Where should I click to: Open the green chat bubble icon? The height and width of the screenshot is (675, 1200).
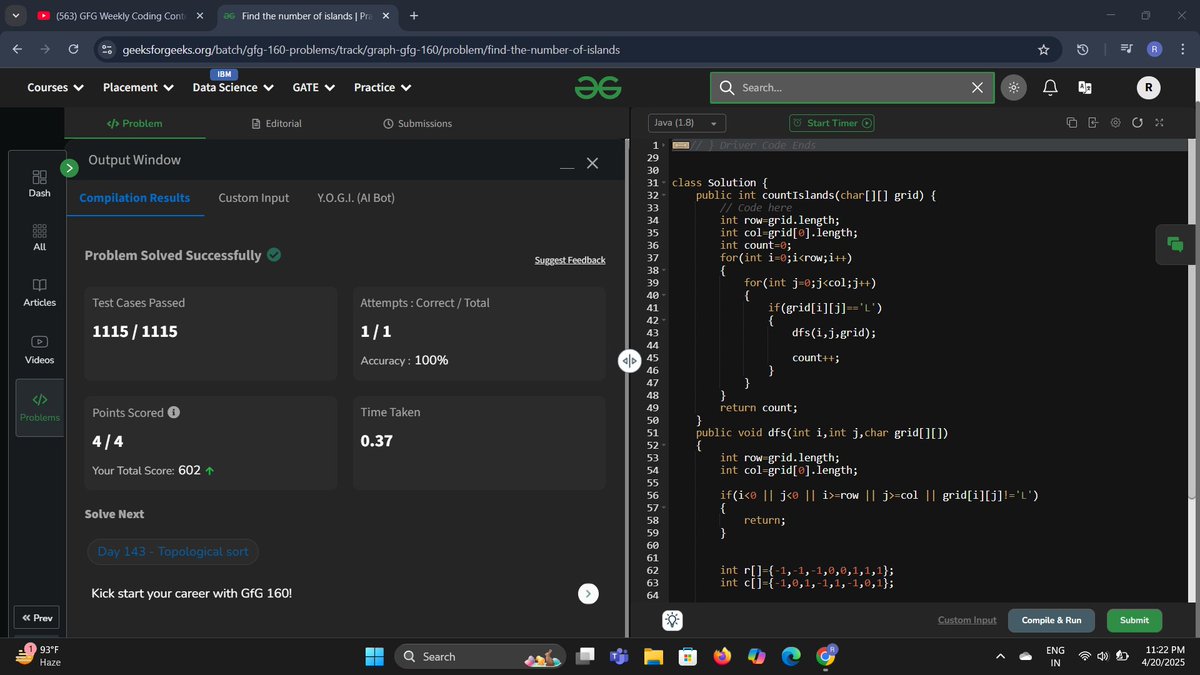pos(1175,245)
